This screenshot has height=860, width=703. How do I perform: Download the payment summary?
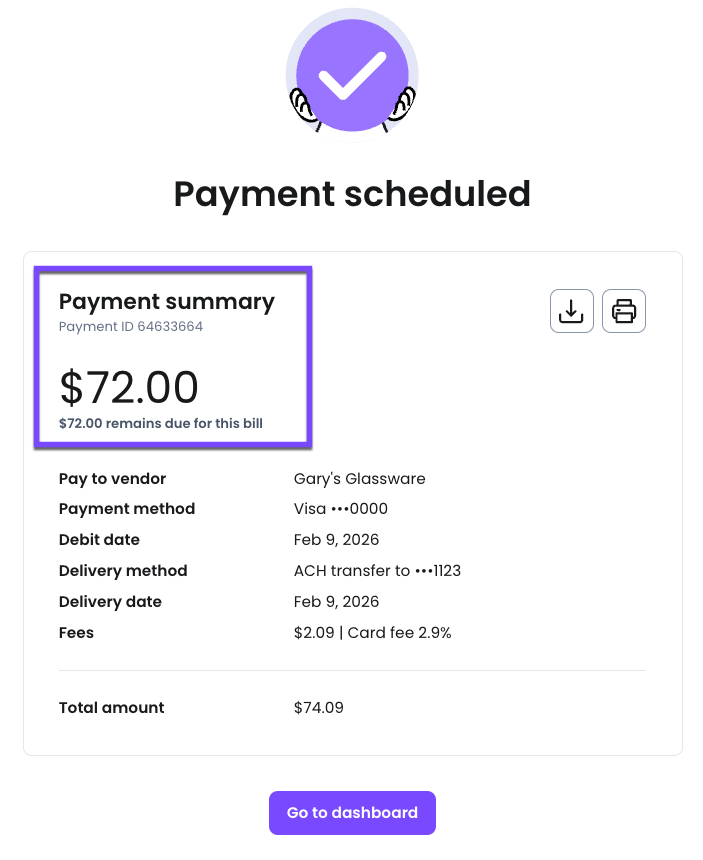click(x=572, y=311)
